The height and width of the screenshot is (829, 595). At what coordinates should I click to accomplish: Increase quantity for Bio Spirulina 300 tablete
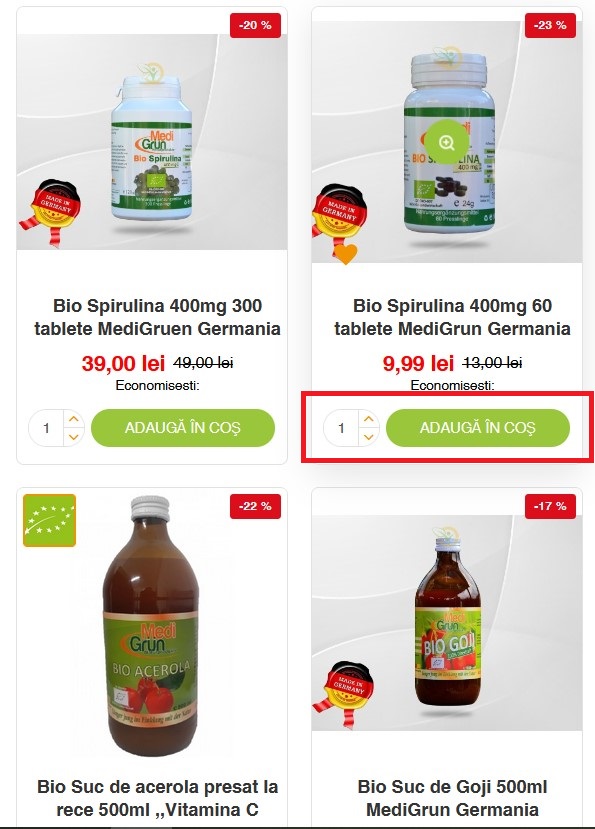click(x=74, y=419)
